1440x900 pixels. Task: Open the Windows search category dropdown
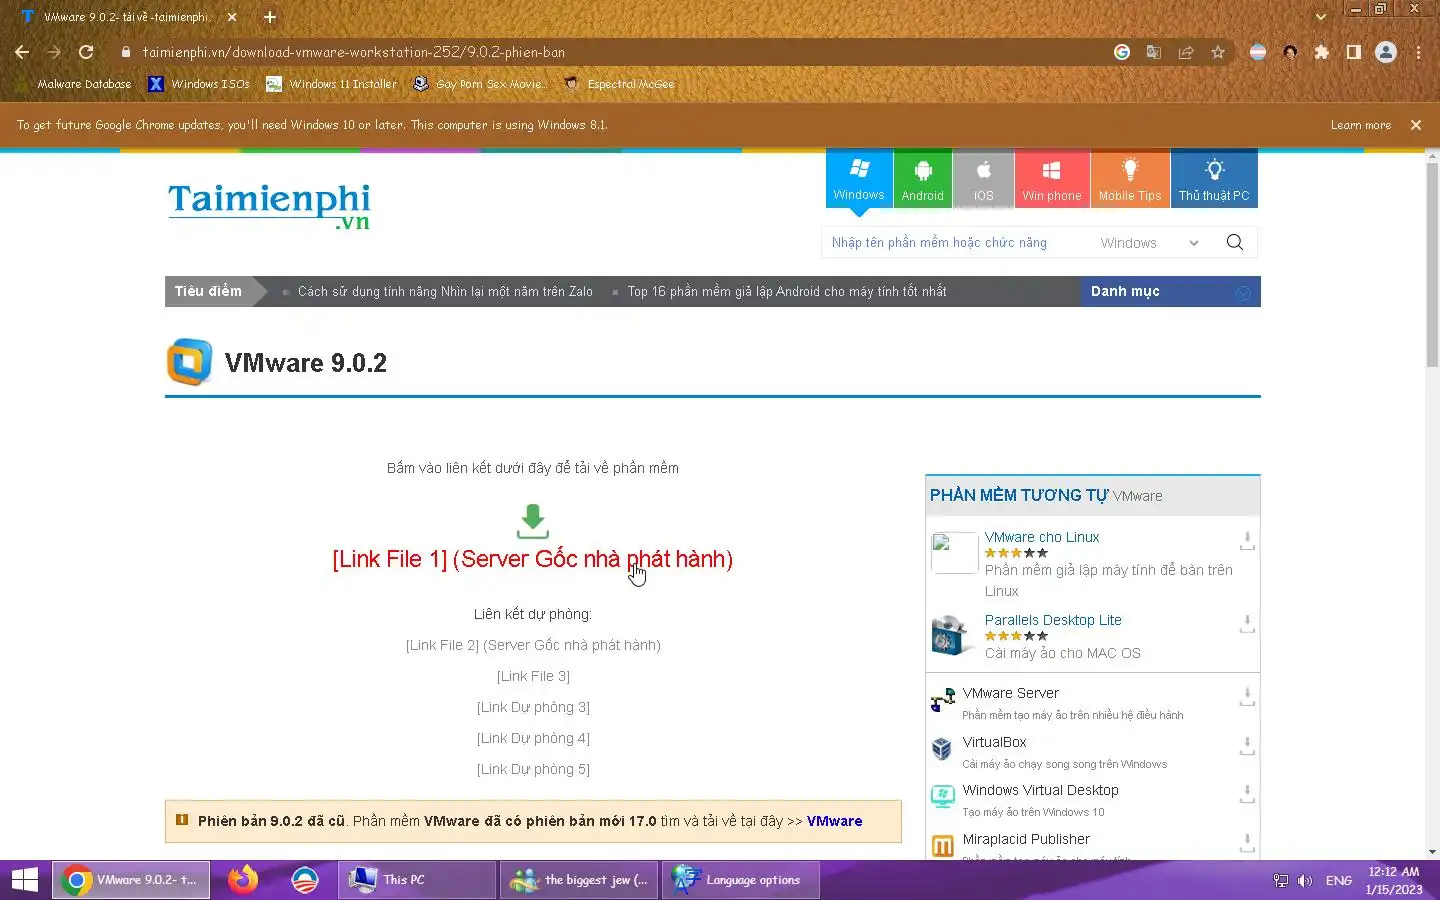pyautogui.click(x=1149, y=243)
